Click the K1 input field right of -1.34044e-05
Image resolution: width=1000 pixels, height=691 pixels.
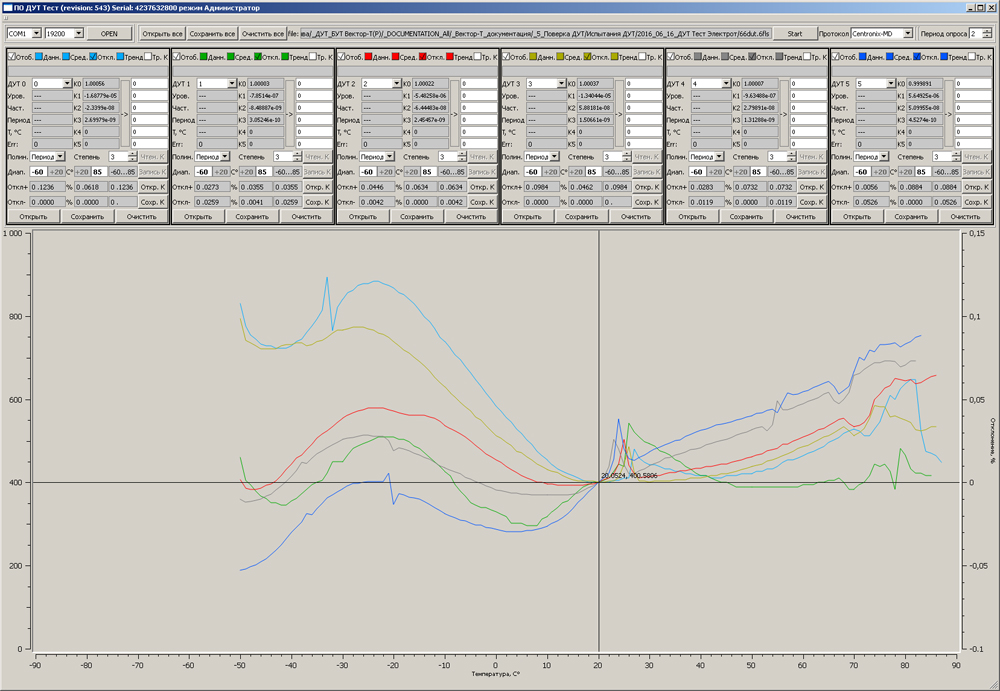tap(643, 96)
